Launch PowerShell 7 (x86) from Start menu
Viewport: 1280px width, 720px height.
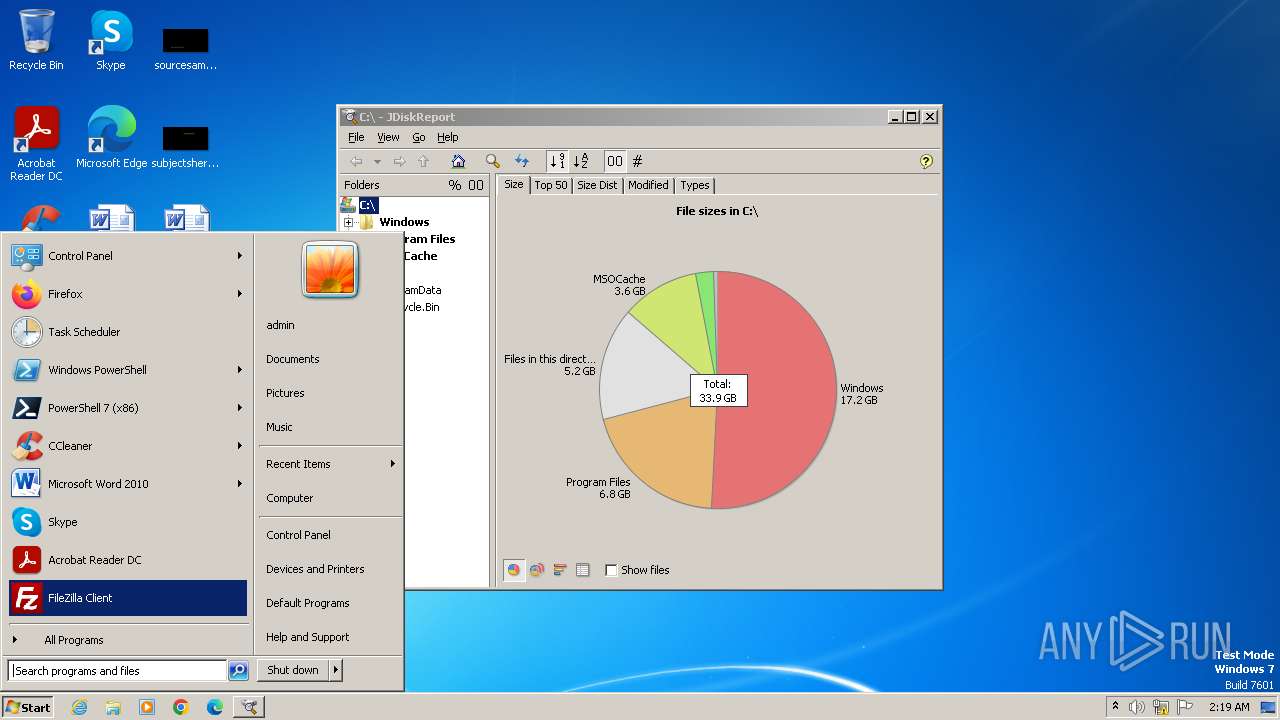point(127,408)
